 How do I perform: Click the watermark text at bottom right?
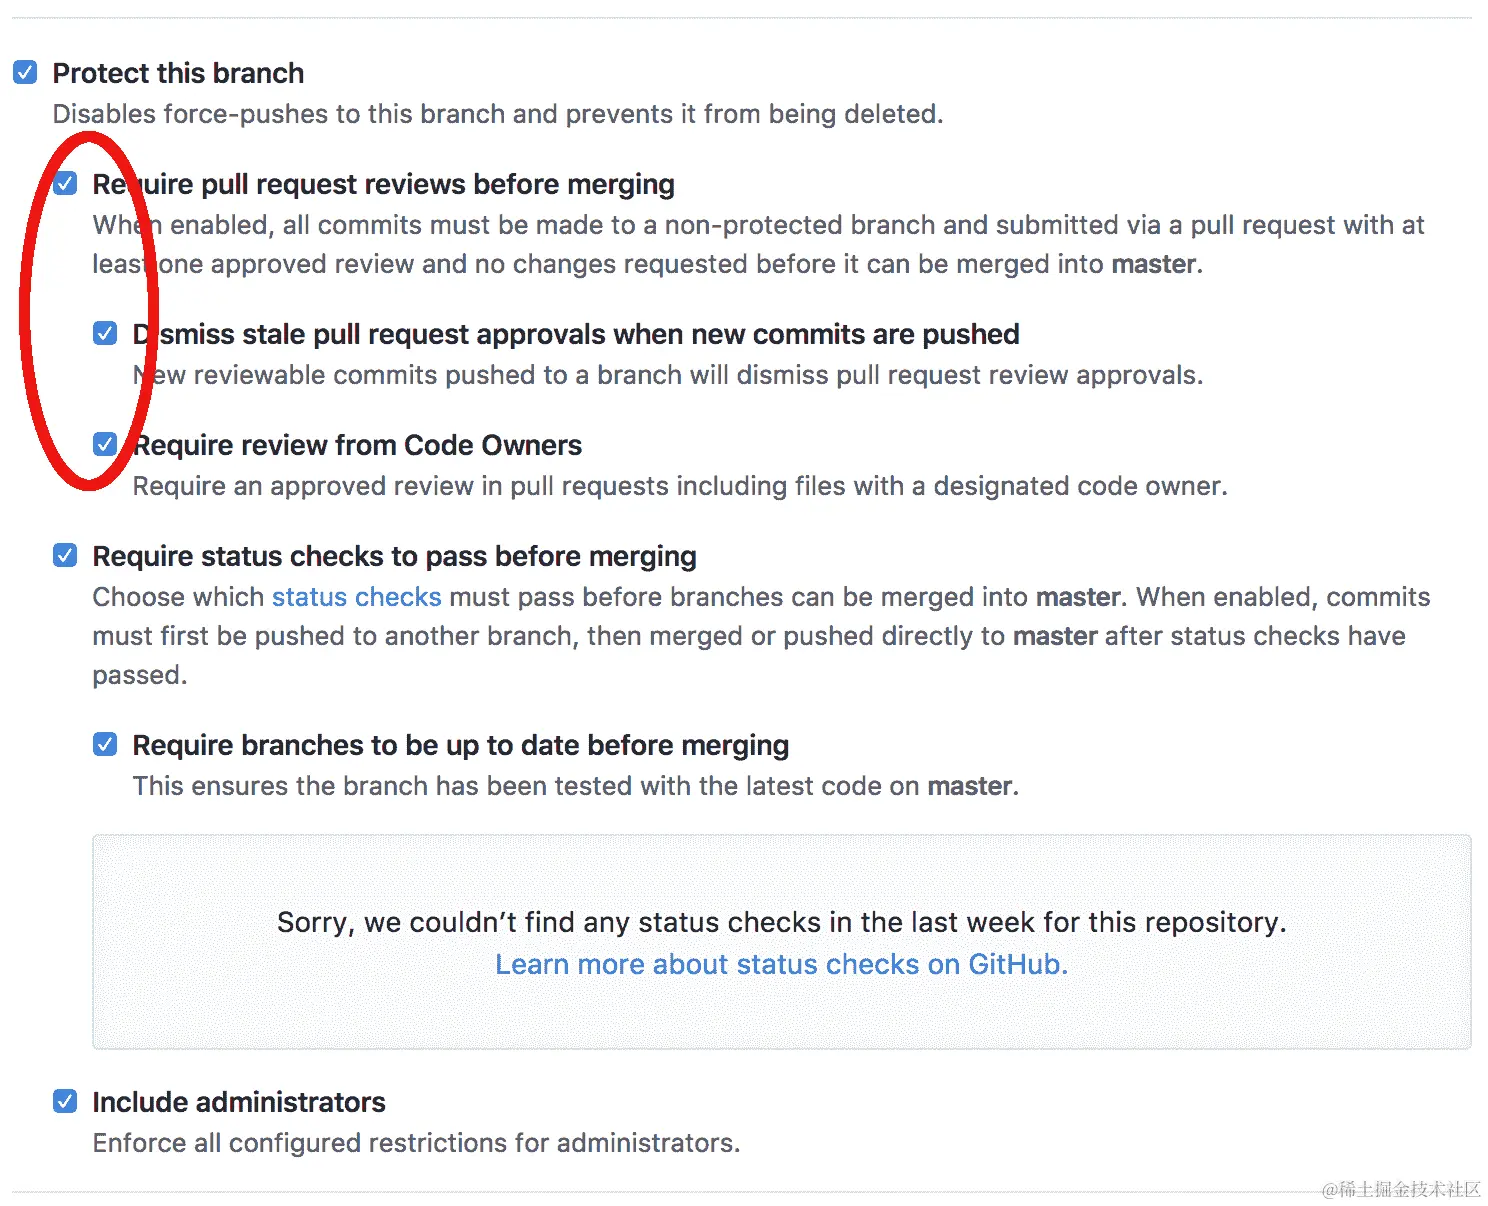(x=1402, y=1189)
